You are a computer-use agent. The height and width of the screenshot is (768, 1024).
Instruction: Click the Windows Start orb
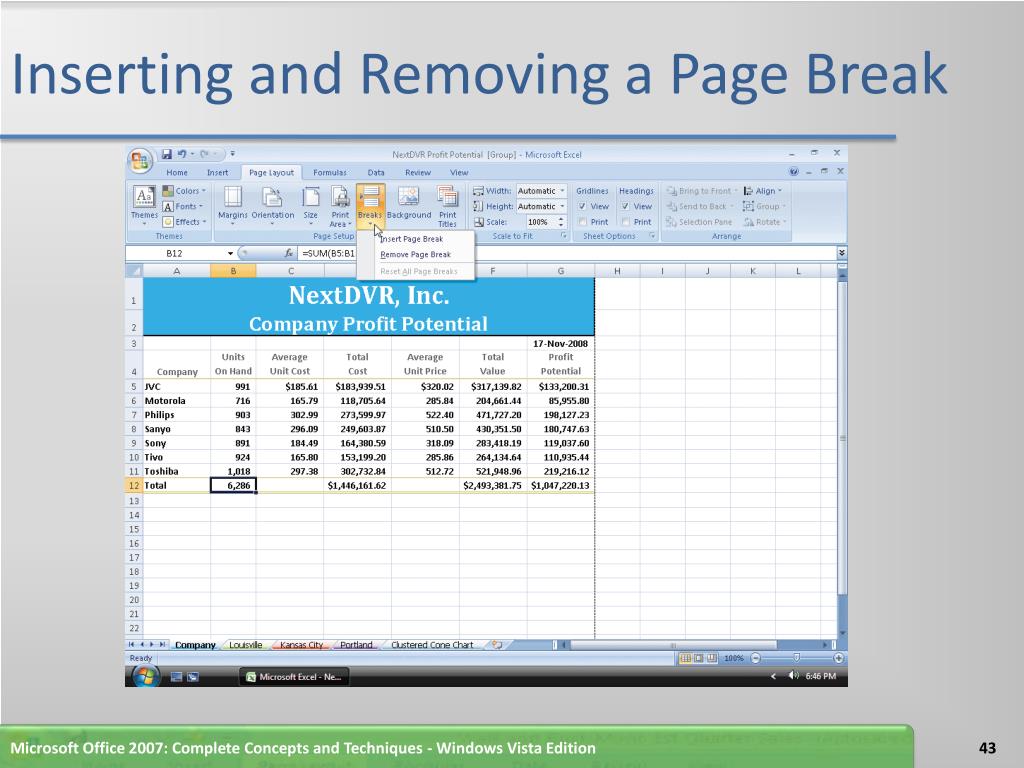point(145,677)
